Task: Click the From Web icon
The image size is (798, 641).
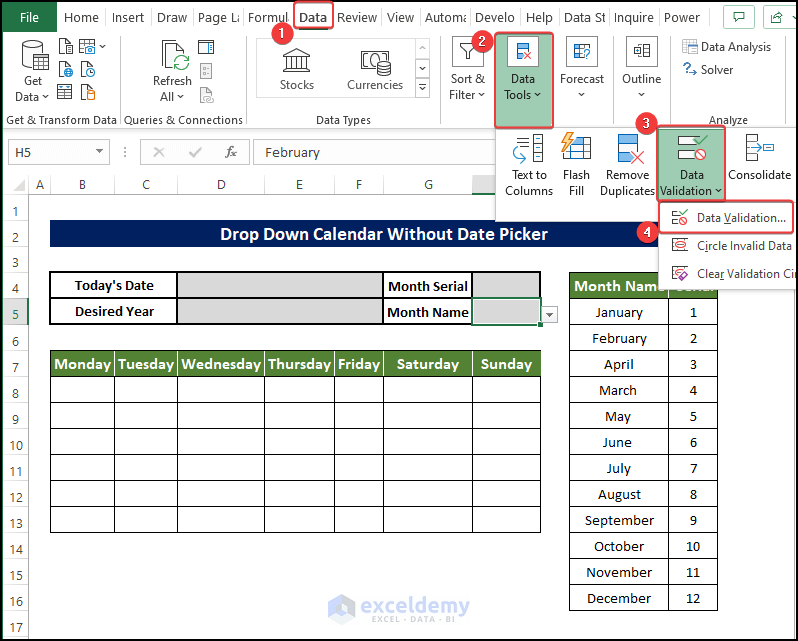Action: tap(66, 70)
